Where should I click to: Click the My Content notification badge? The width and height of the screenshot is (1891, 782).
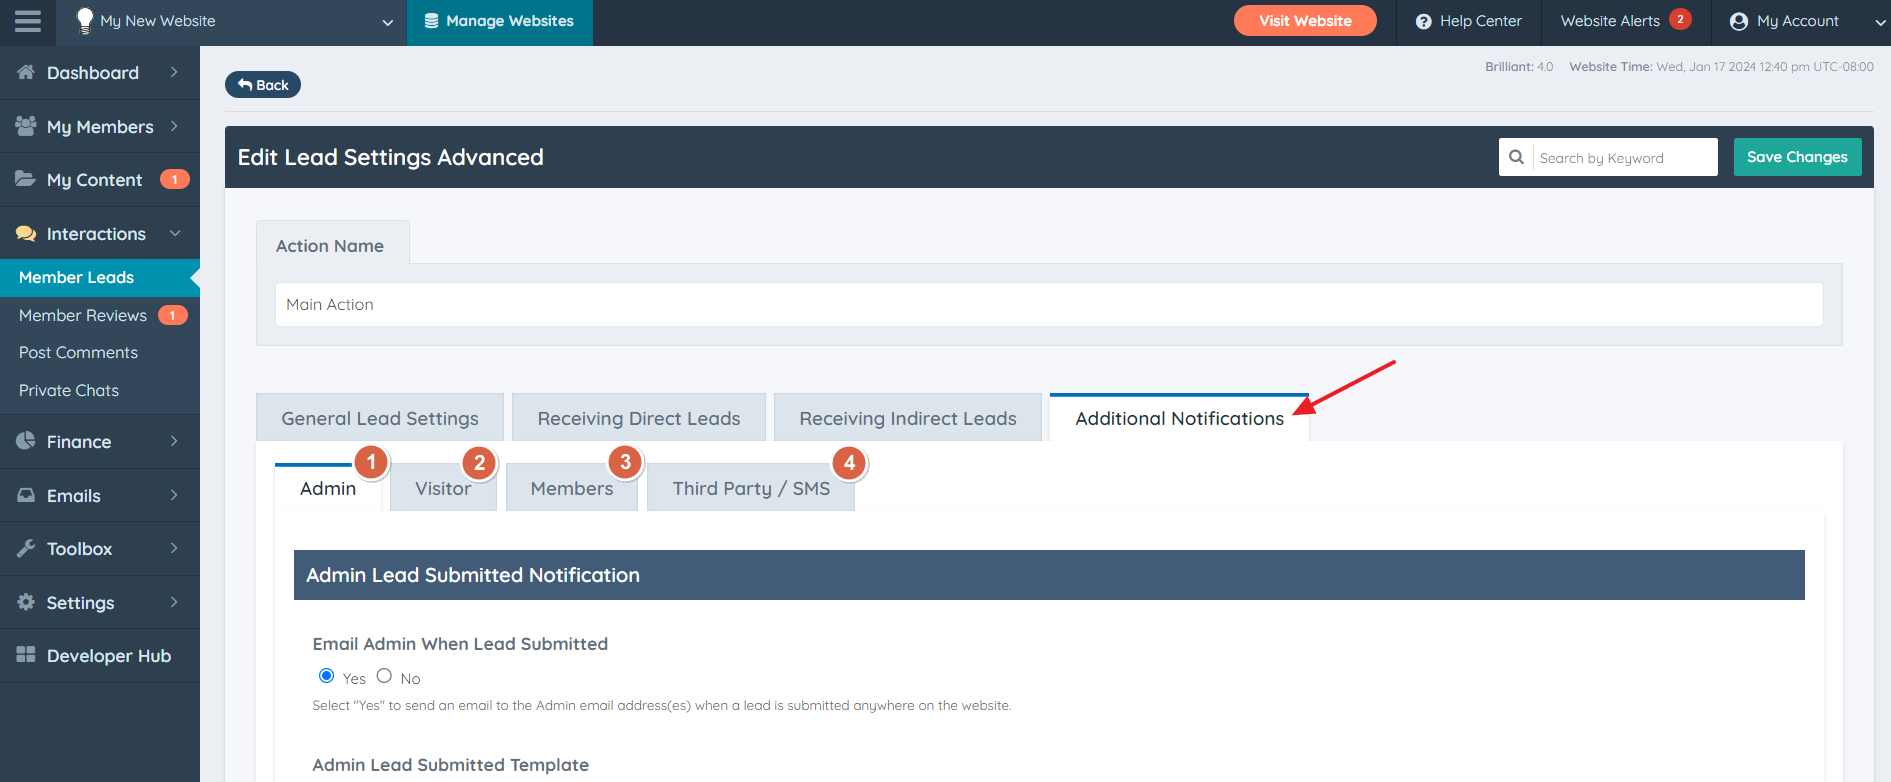175,179
